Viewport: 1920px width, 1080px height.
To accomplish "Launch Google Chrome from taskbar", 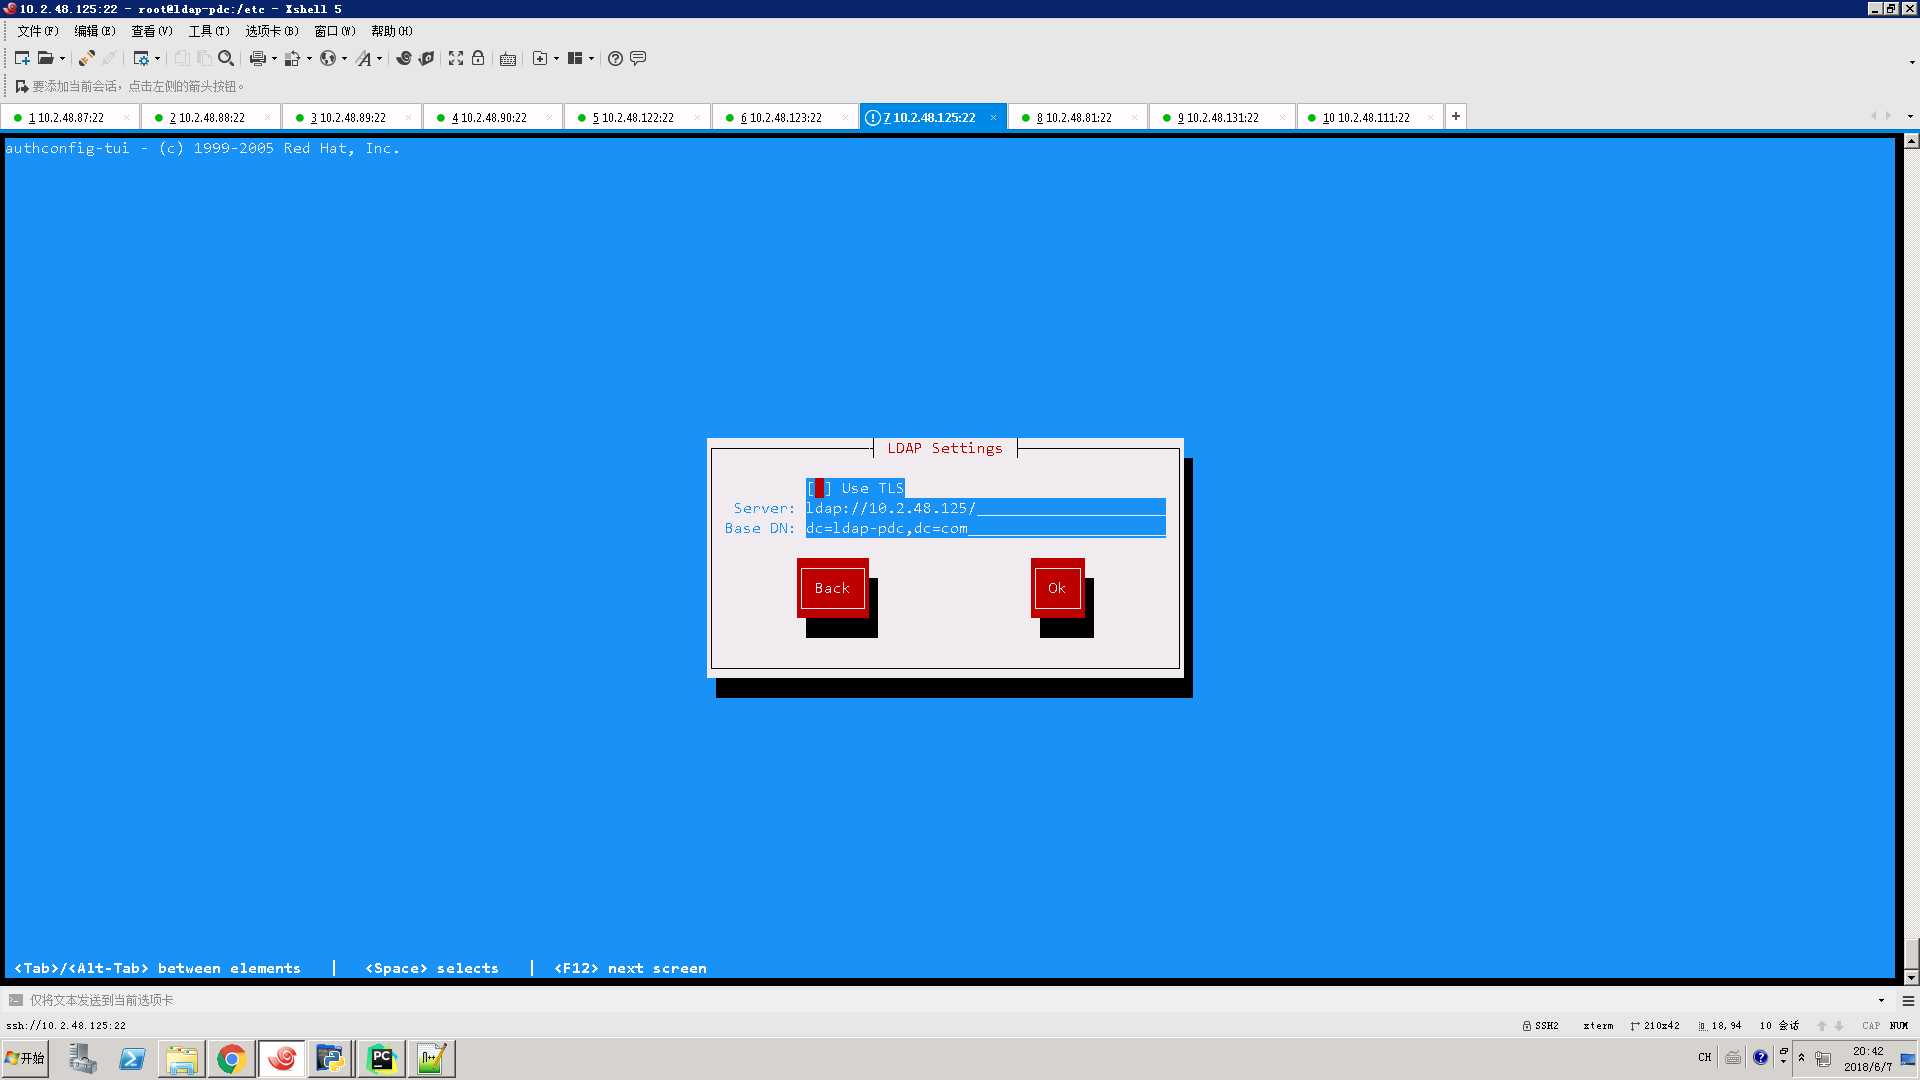I will (231, 1059).
